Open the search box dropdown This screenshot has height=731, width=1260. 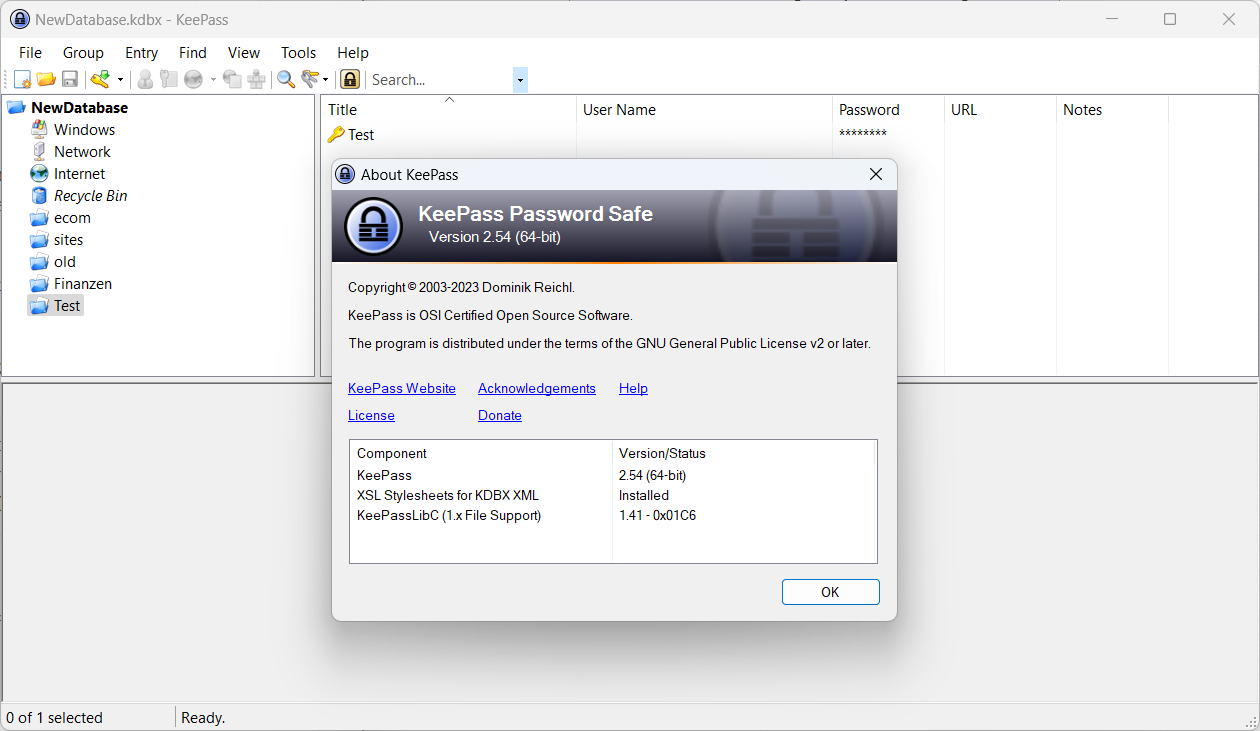pyautogui.click(x=519, y=79)
